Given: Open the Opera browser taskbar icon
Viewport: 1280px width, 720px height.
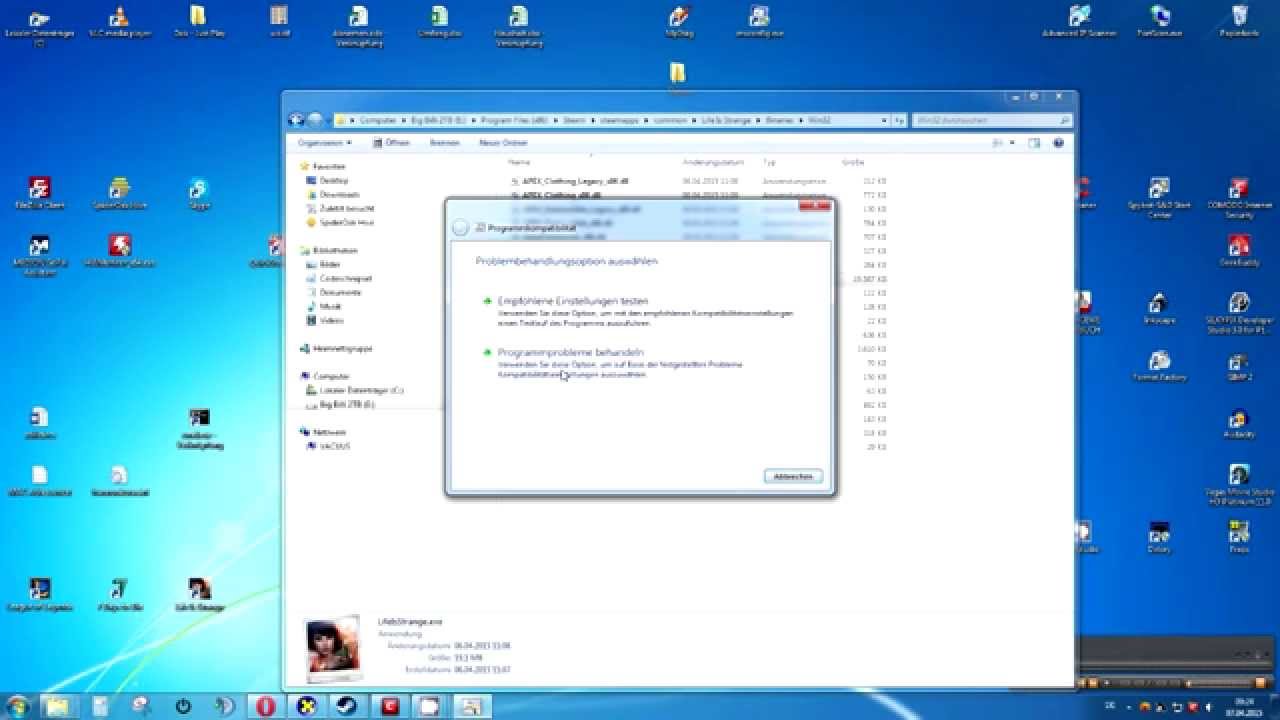Looking at the screenshot, I should pyautogui.click(x=265, y=706).
